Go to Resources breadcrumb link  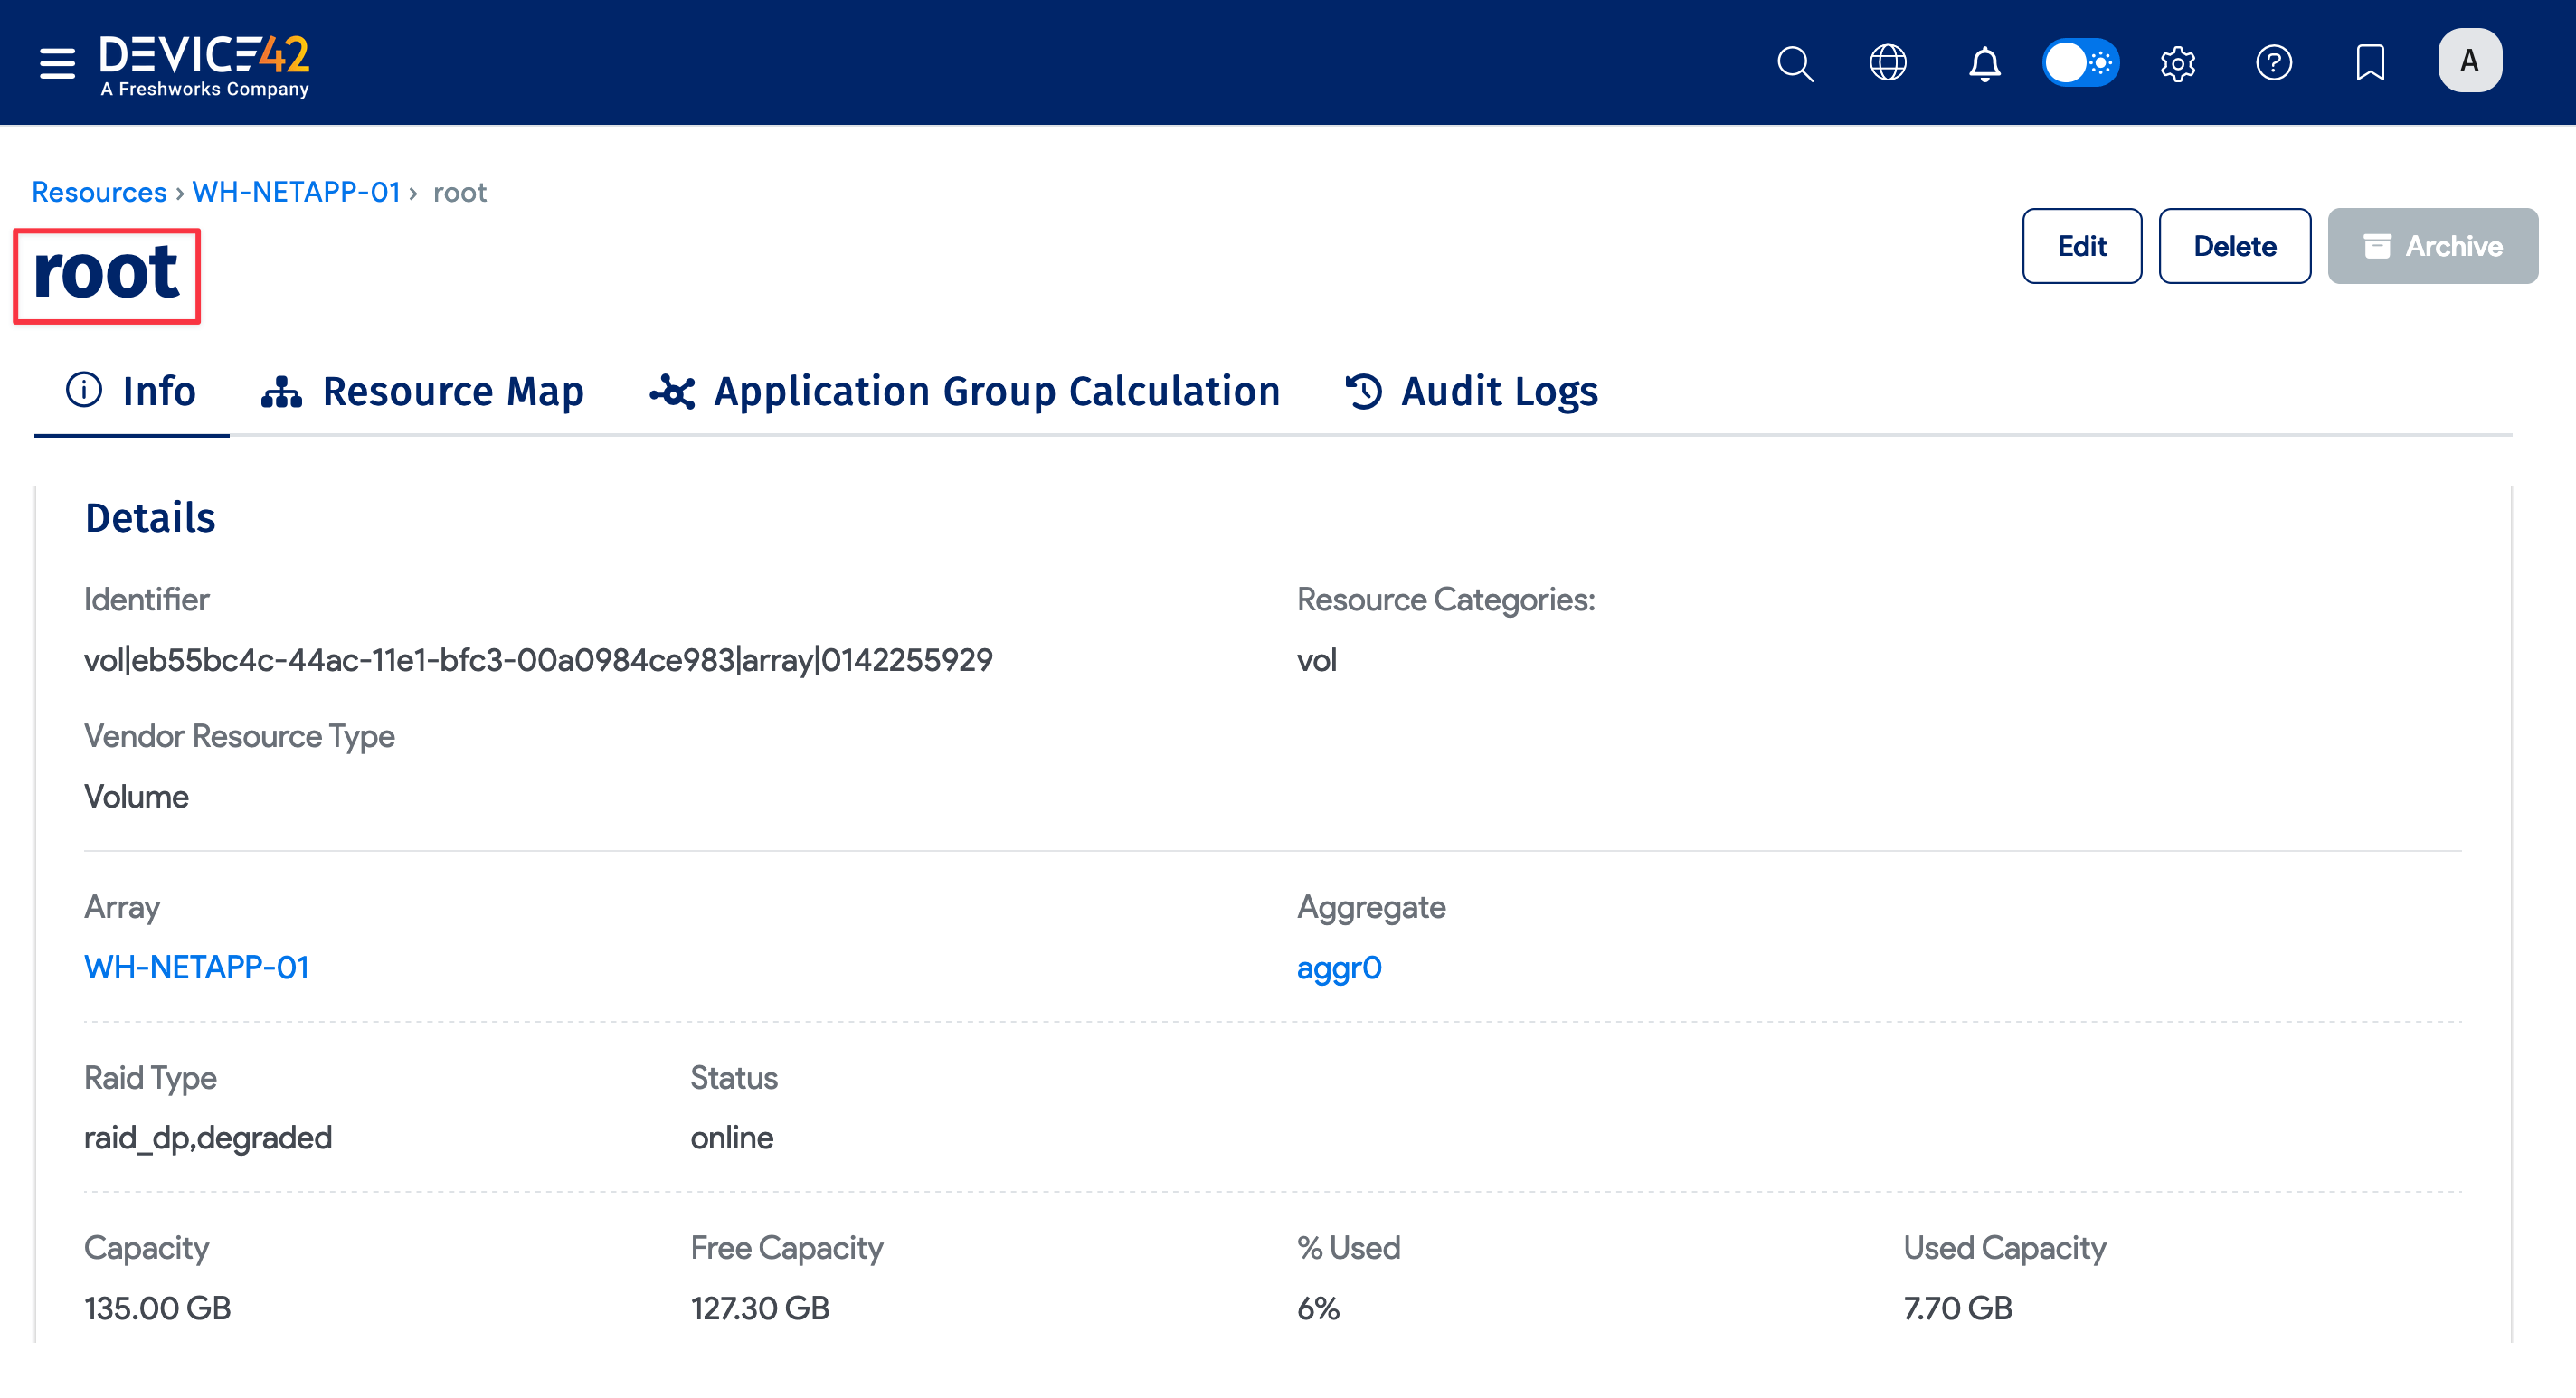point(99,192)
